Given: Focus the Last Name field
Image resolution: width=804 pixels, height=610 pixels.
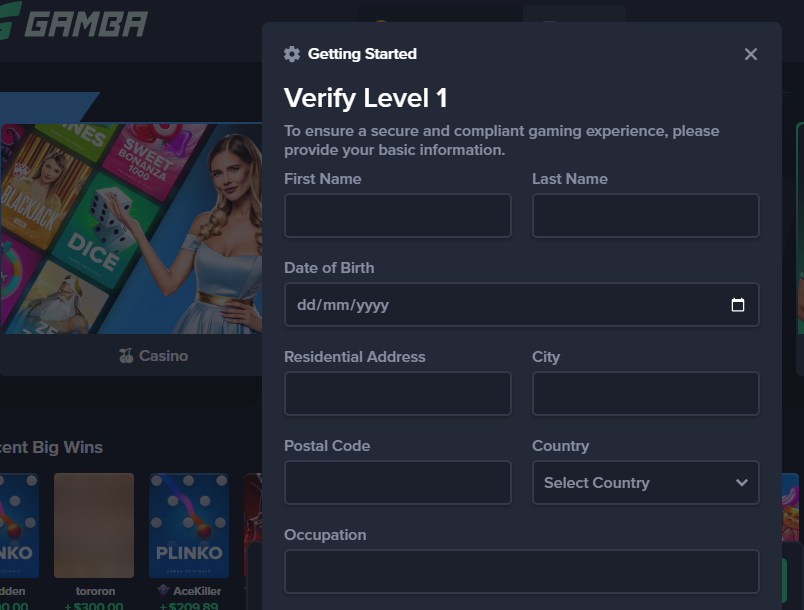Looking at the screenshot, I should [646, 215].
